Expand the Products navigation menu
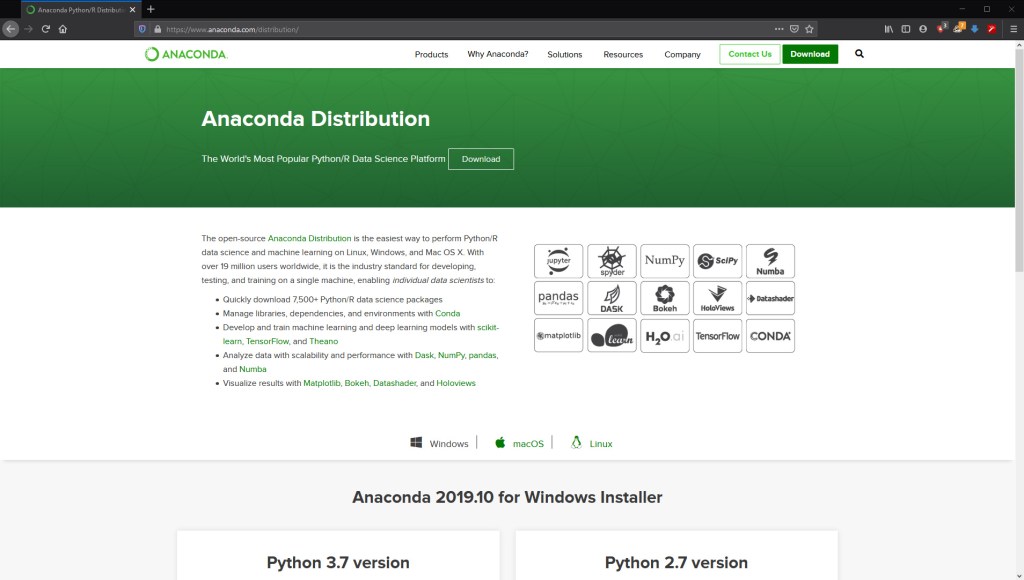1024x580 pixels. [431, 54]
